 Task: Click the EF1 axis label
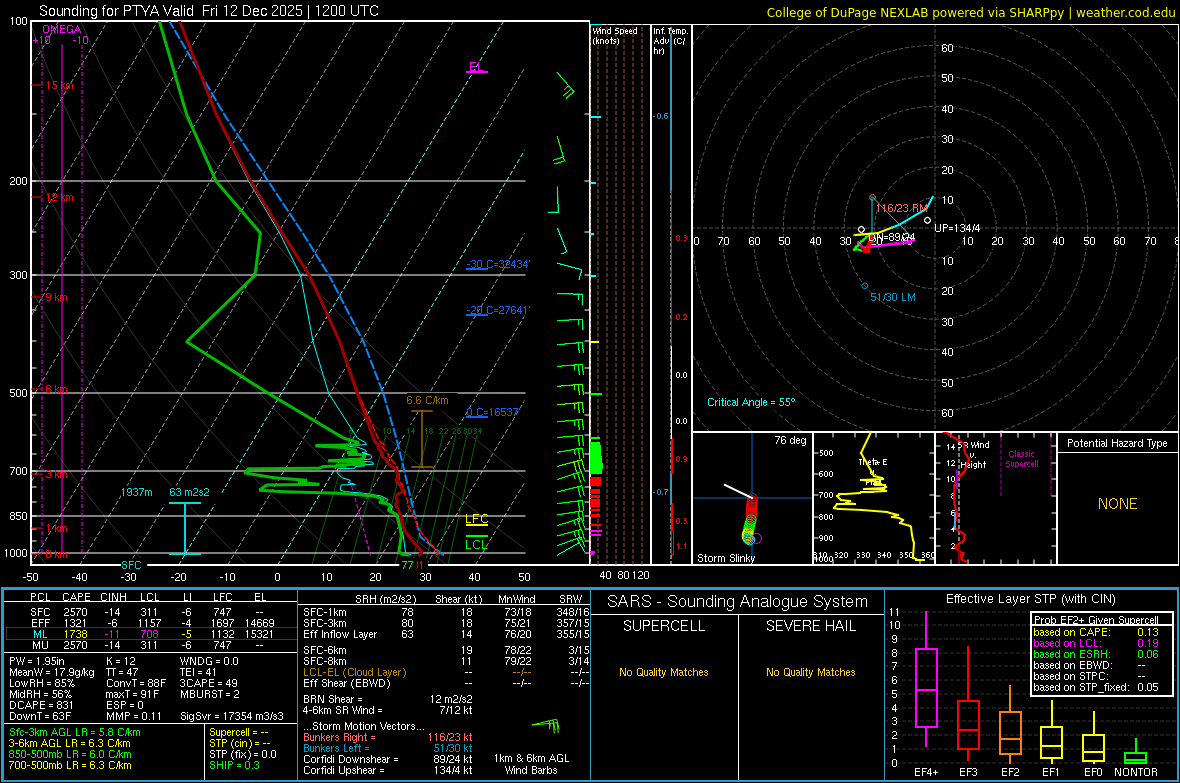(1051, 772)
